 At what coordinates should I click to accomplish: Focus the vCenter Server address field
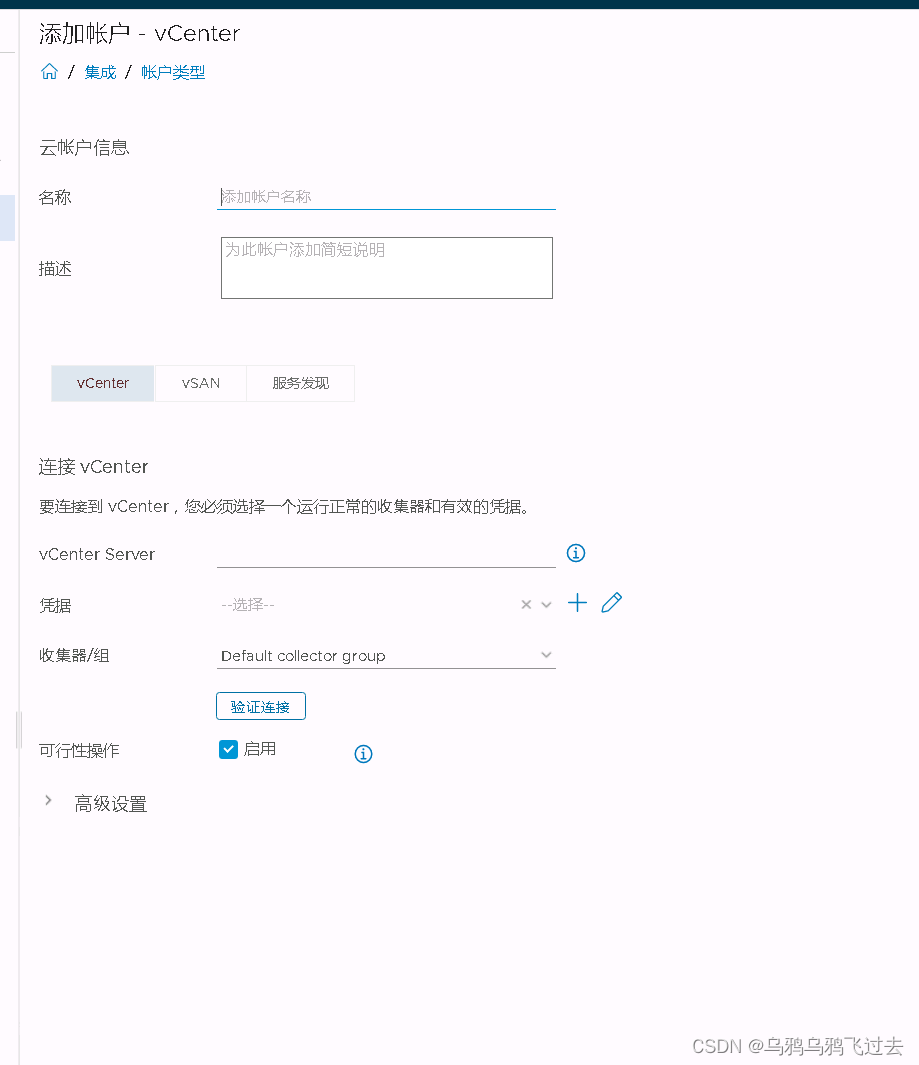386,554
